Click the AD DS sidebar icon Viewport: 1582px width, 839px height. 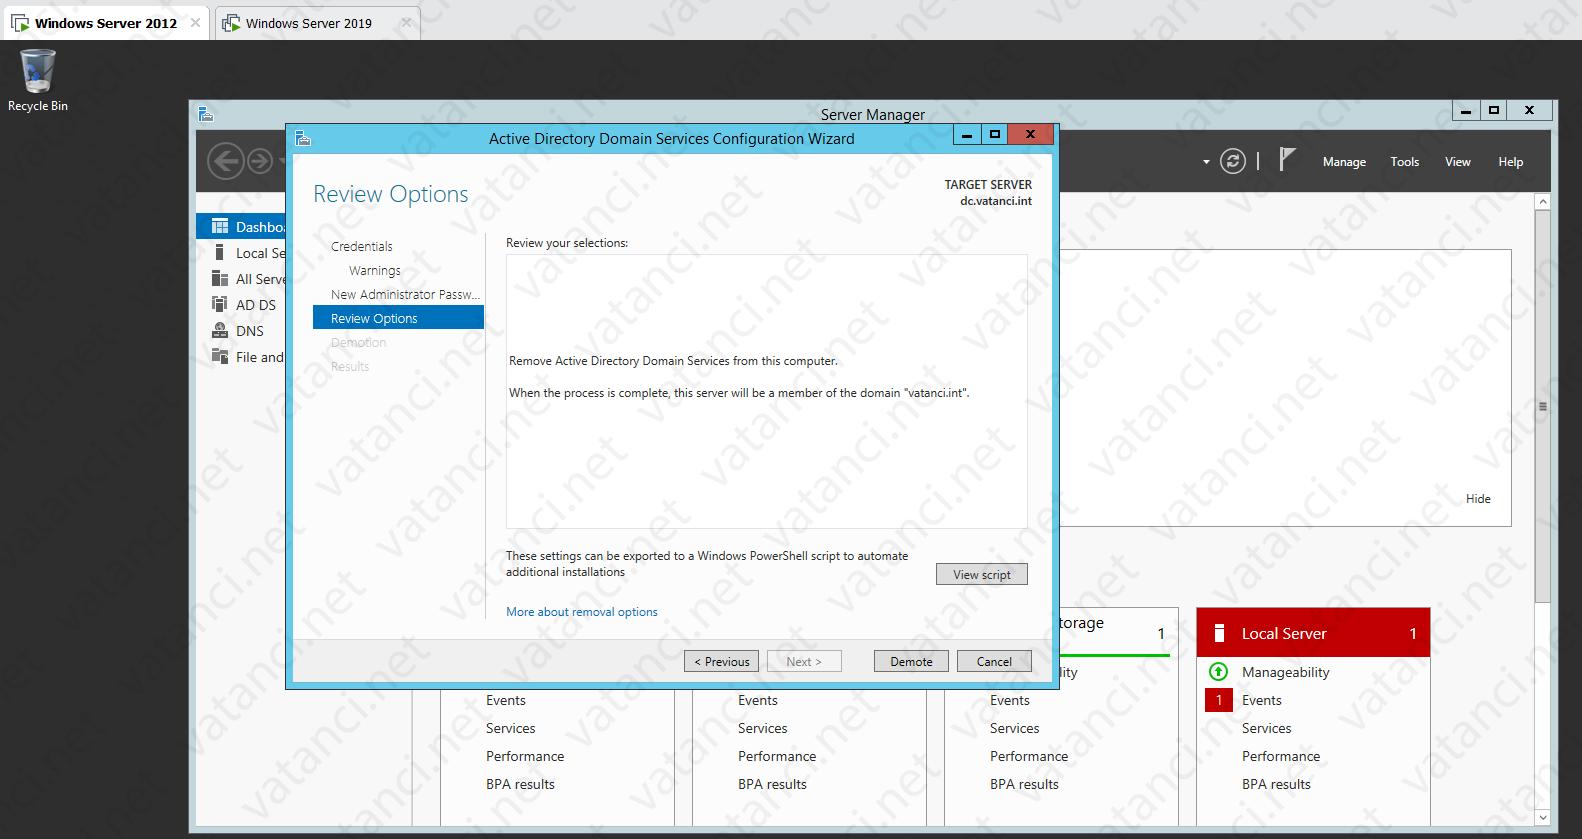coord(220,304)
